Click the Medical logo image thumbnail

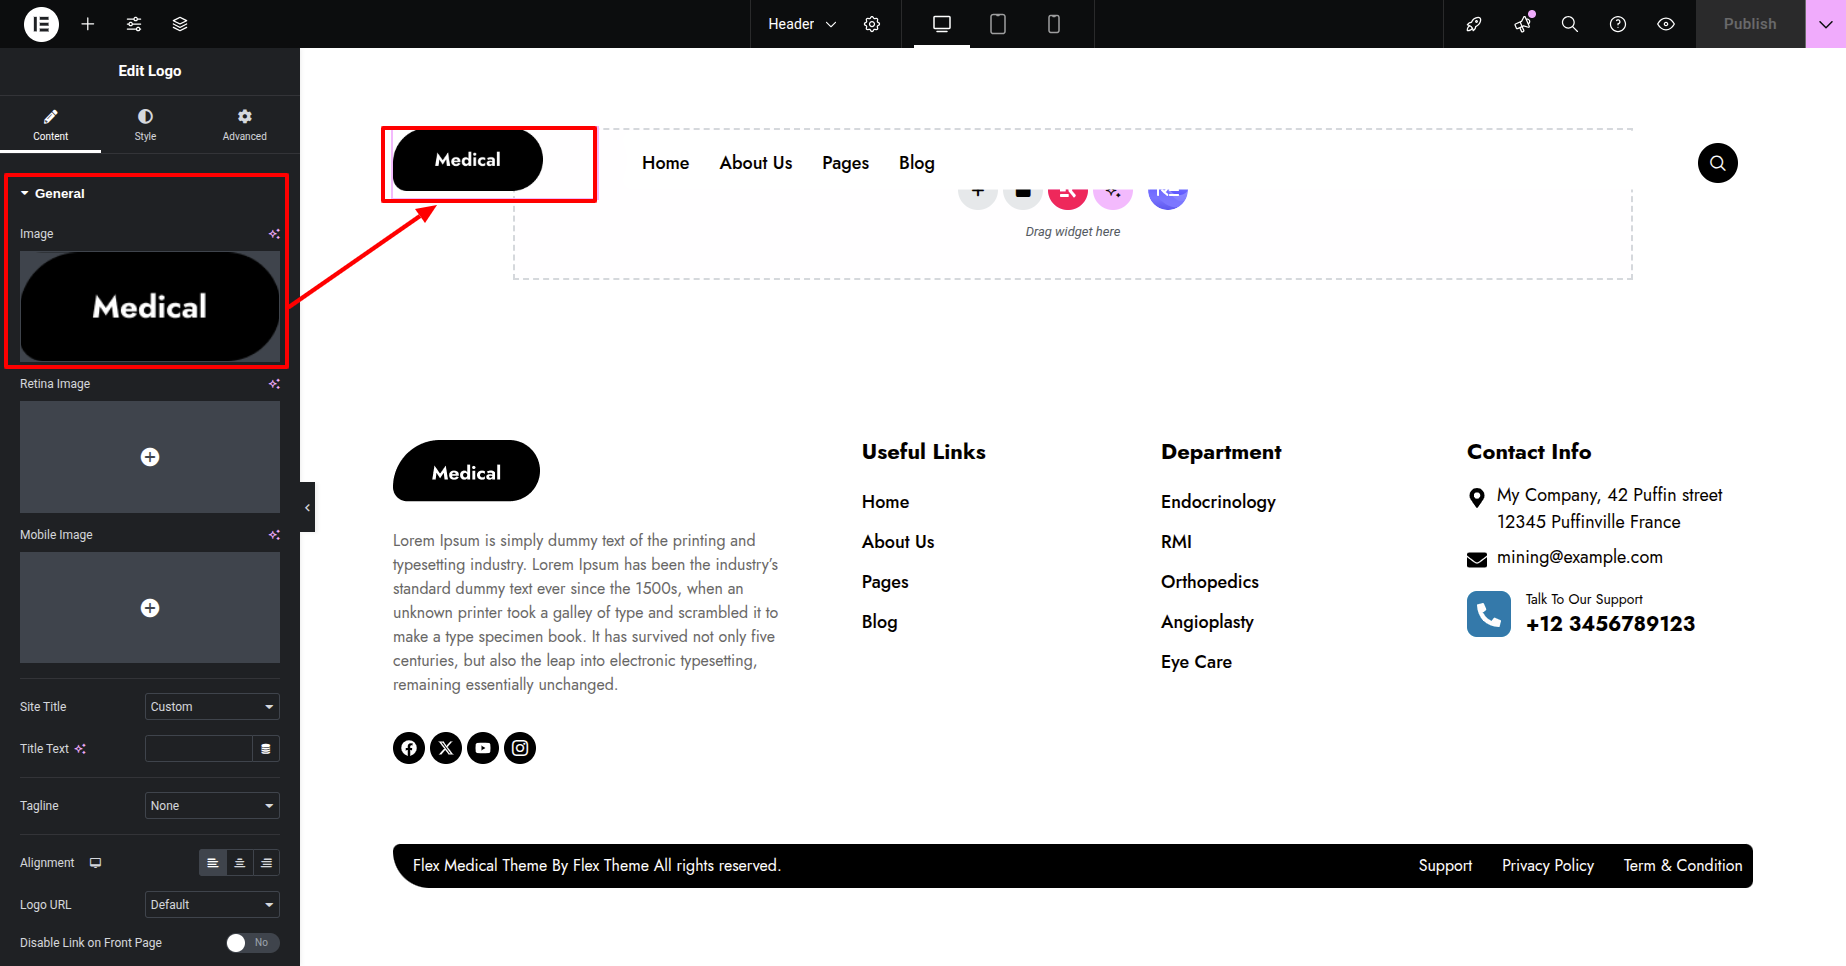tap(150, 307)
